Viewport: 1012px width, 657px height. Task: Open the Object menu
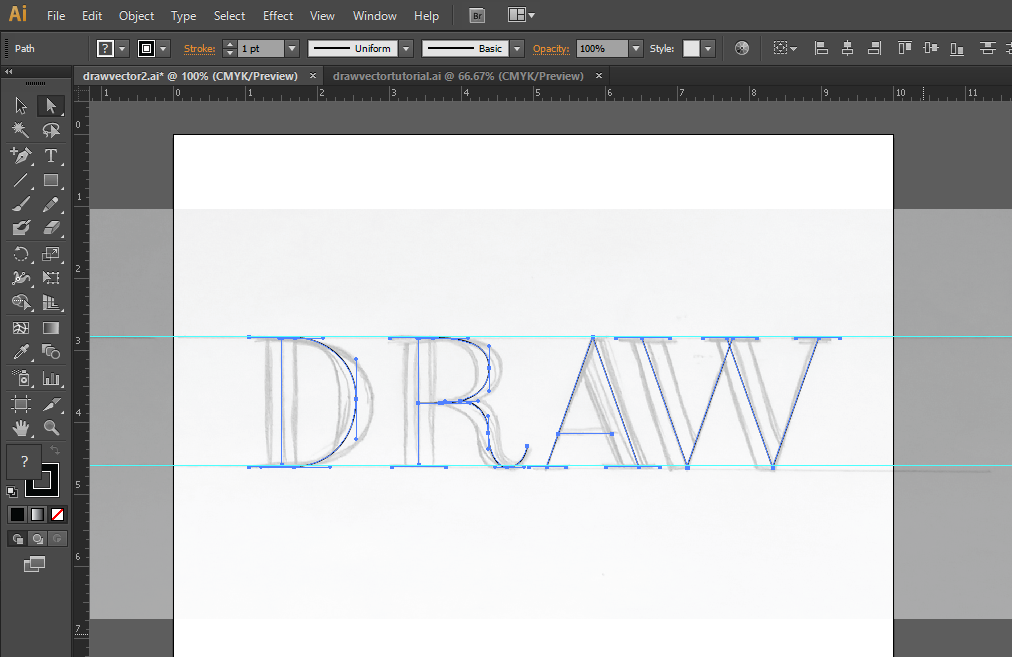(136, 15)
